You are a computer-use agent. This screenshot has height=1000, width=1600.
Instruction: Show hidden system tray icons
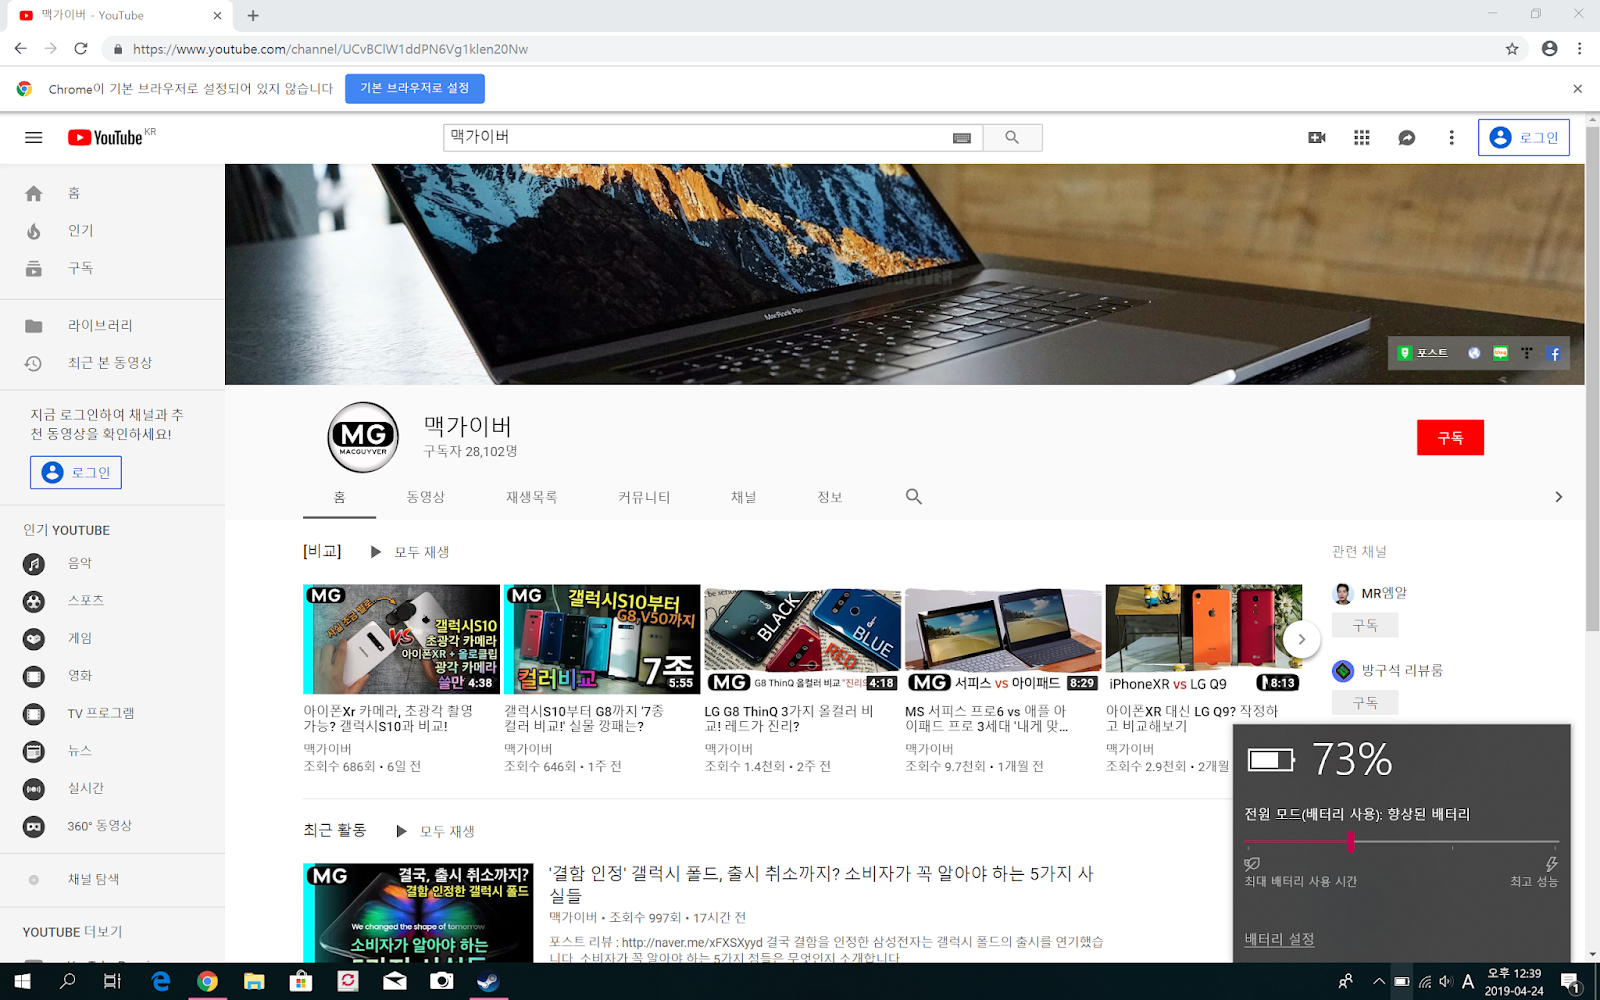1378,982
